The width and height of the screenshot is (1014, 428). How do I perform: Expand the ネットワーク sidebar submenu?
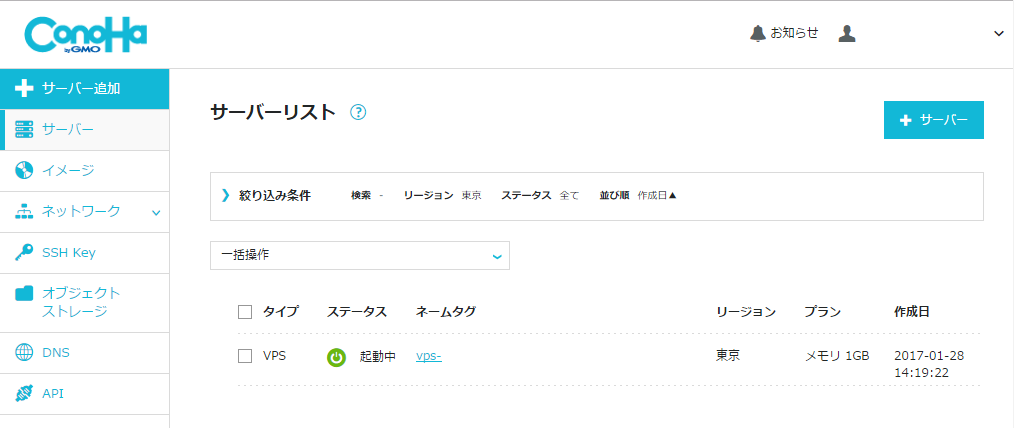point(155,212)
